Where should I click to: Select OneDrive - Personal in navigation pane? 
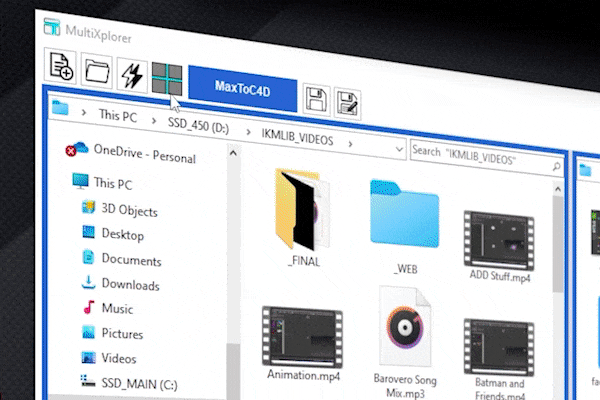click(144, 156)
